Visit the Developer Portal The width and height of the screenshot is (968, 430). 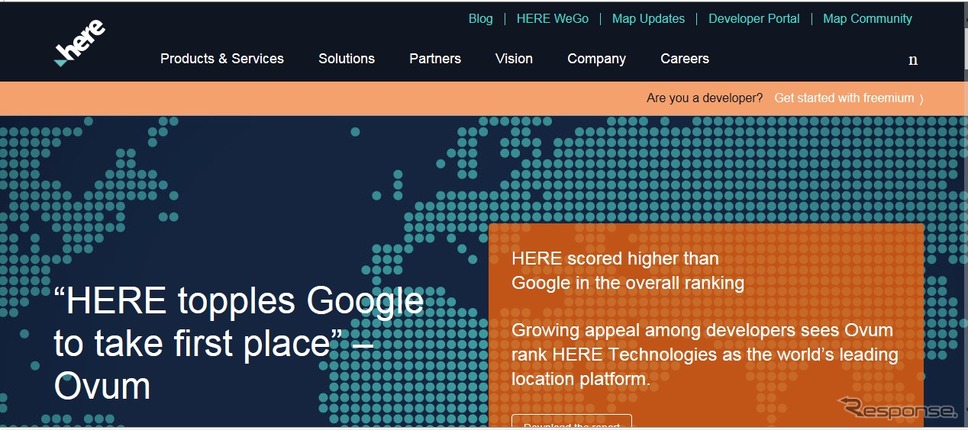click(x=754, y=19)
